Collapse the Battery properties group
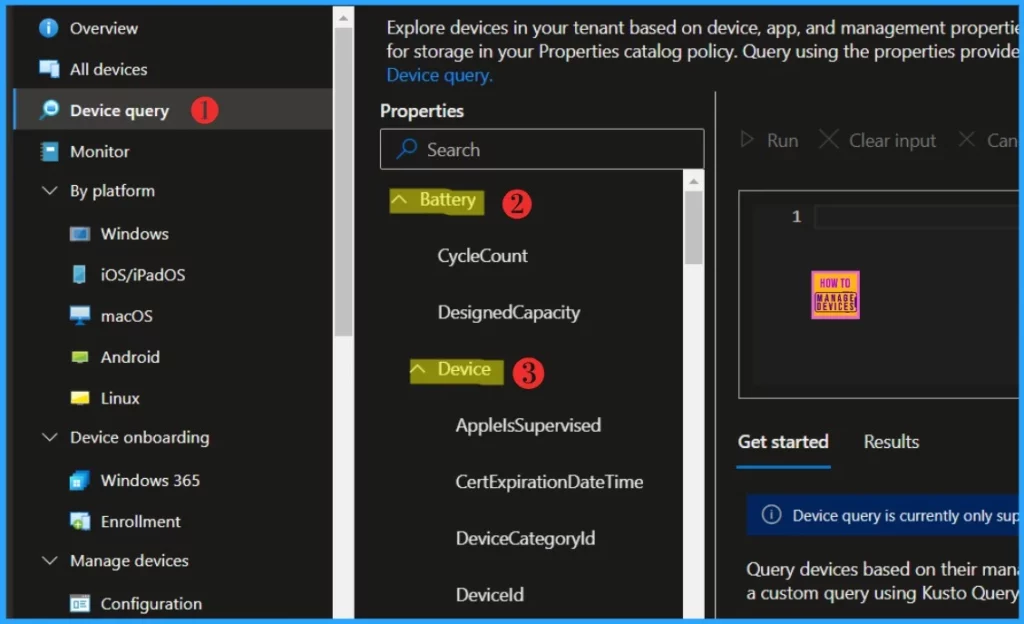 400,200
